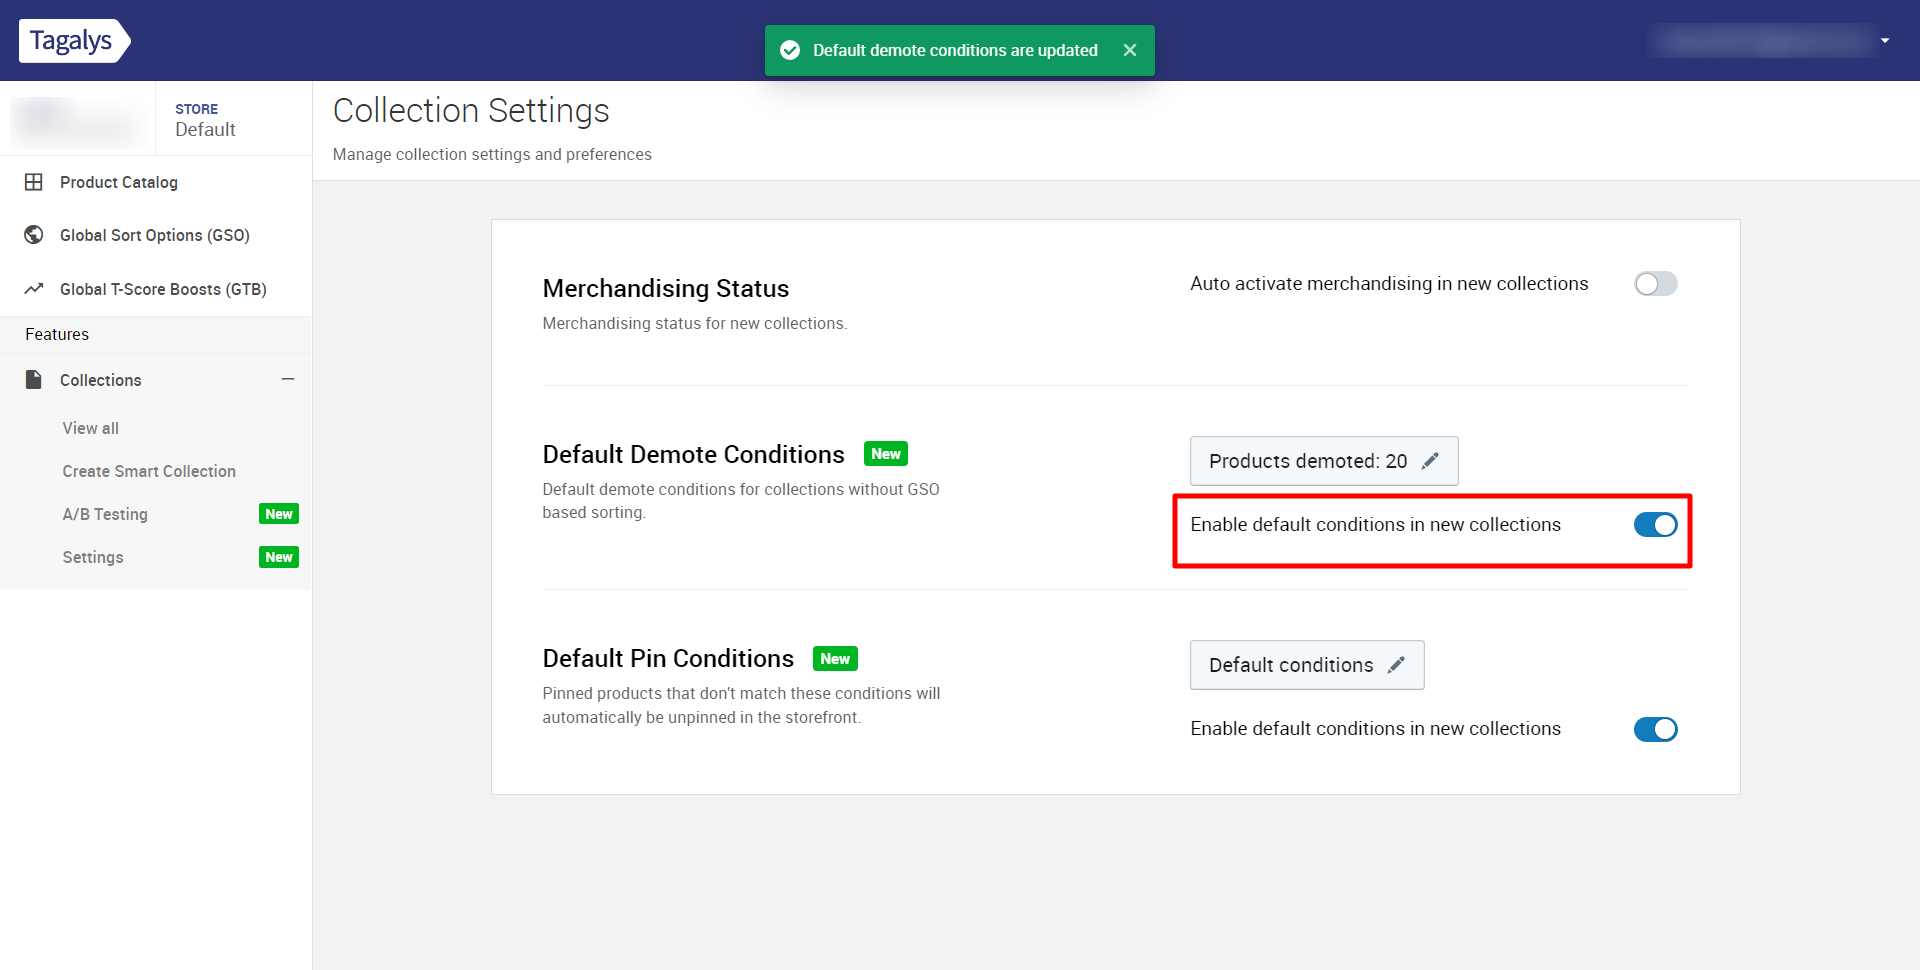Image resolution: width=1920 pixels, height=970 pixels.
Task: Click the Global T-Score Boosts trend icon
Action: tap(33, 289)
